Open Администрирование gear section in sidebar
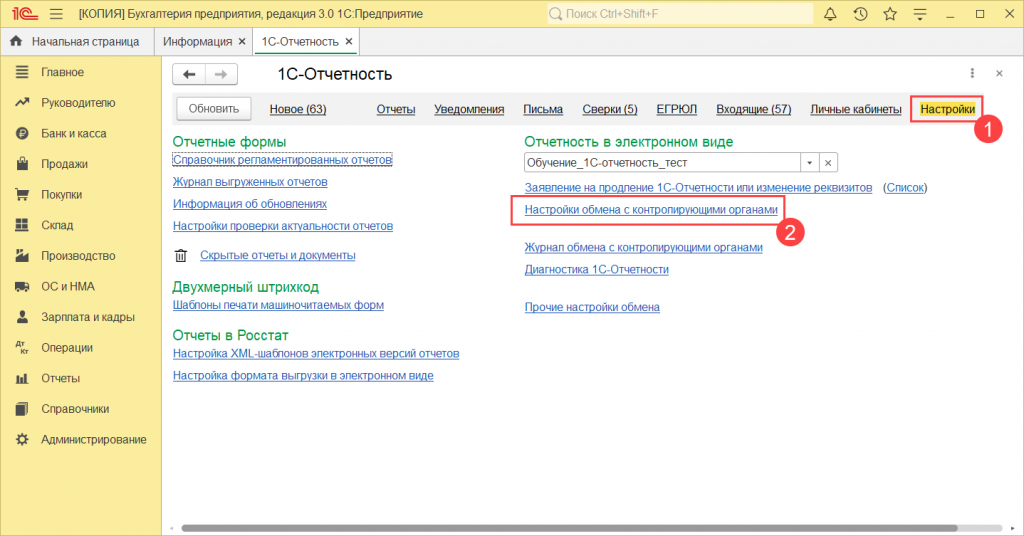 click(x=81, y=439)
